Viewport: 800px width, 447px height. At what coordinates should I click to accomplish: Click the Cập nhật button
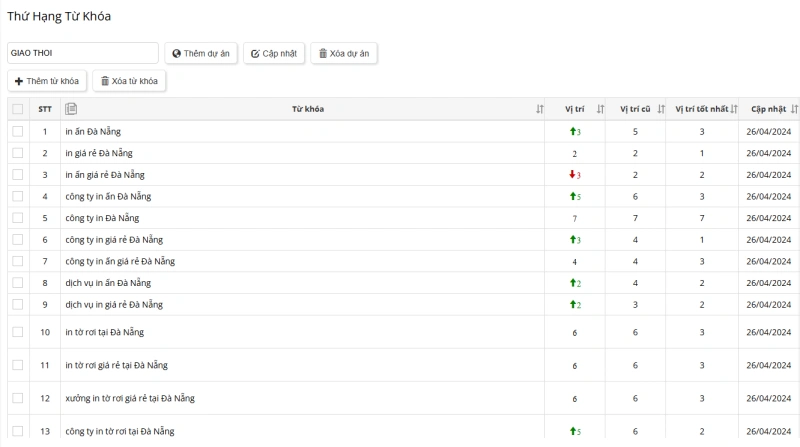(x=273, y=53)
